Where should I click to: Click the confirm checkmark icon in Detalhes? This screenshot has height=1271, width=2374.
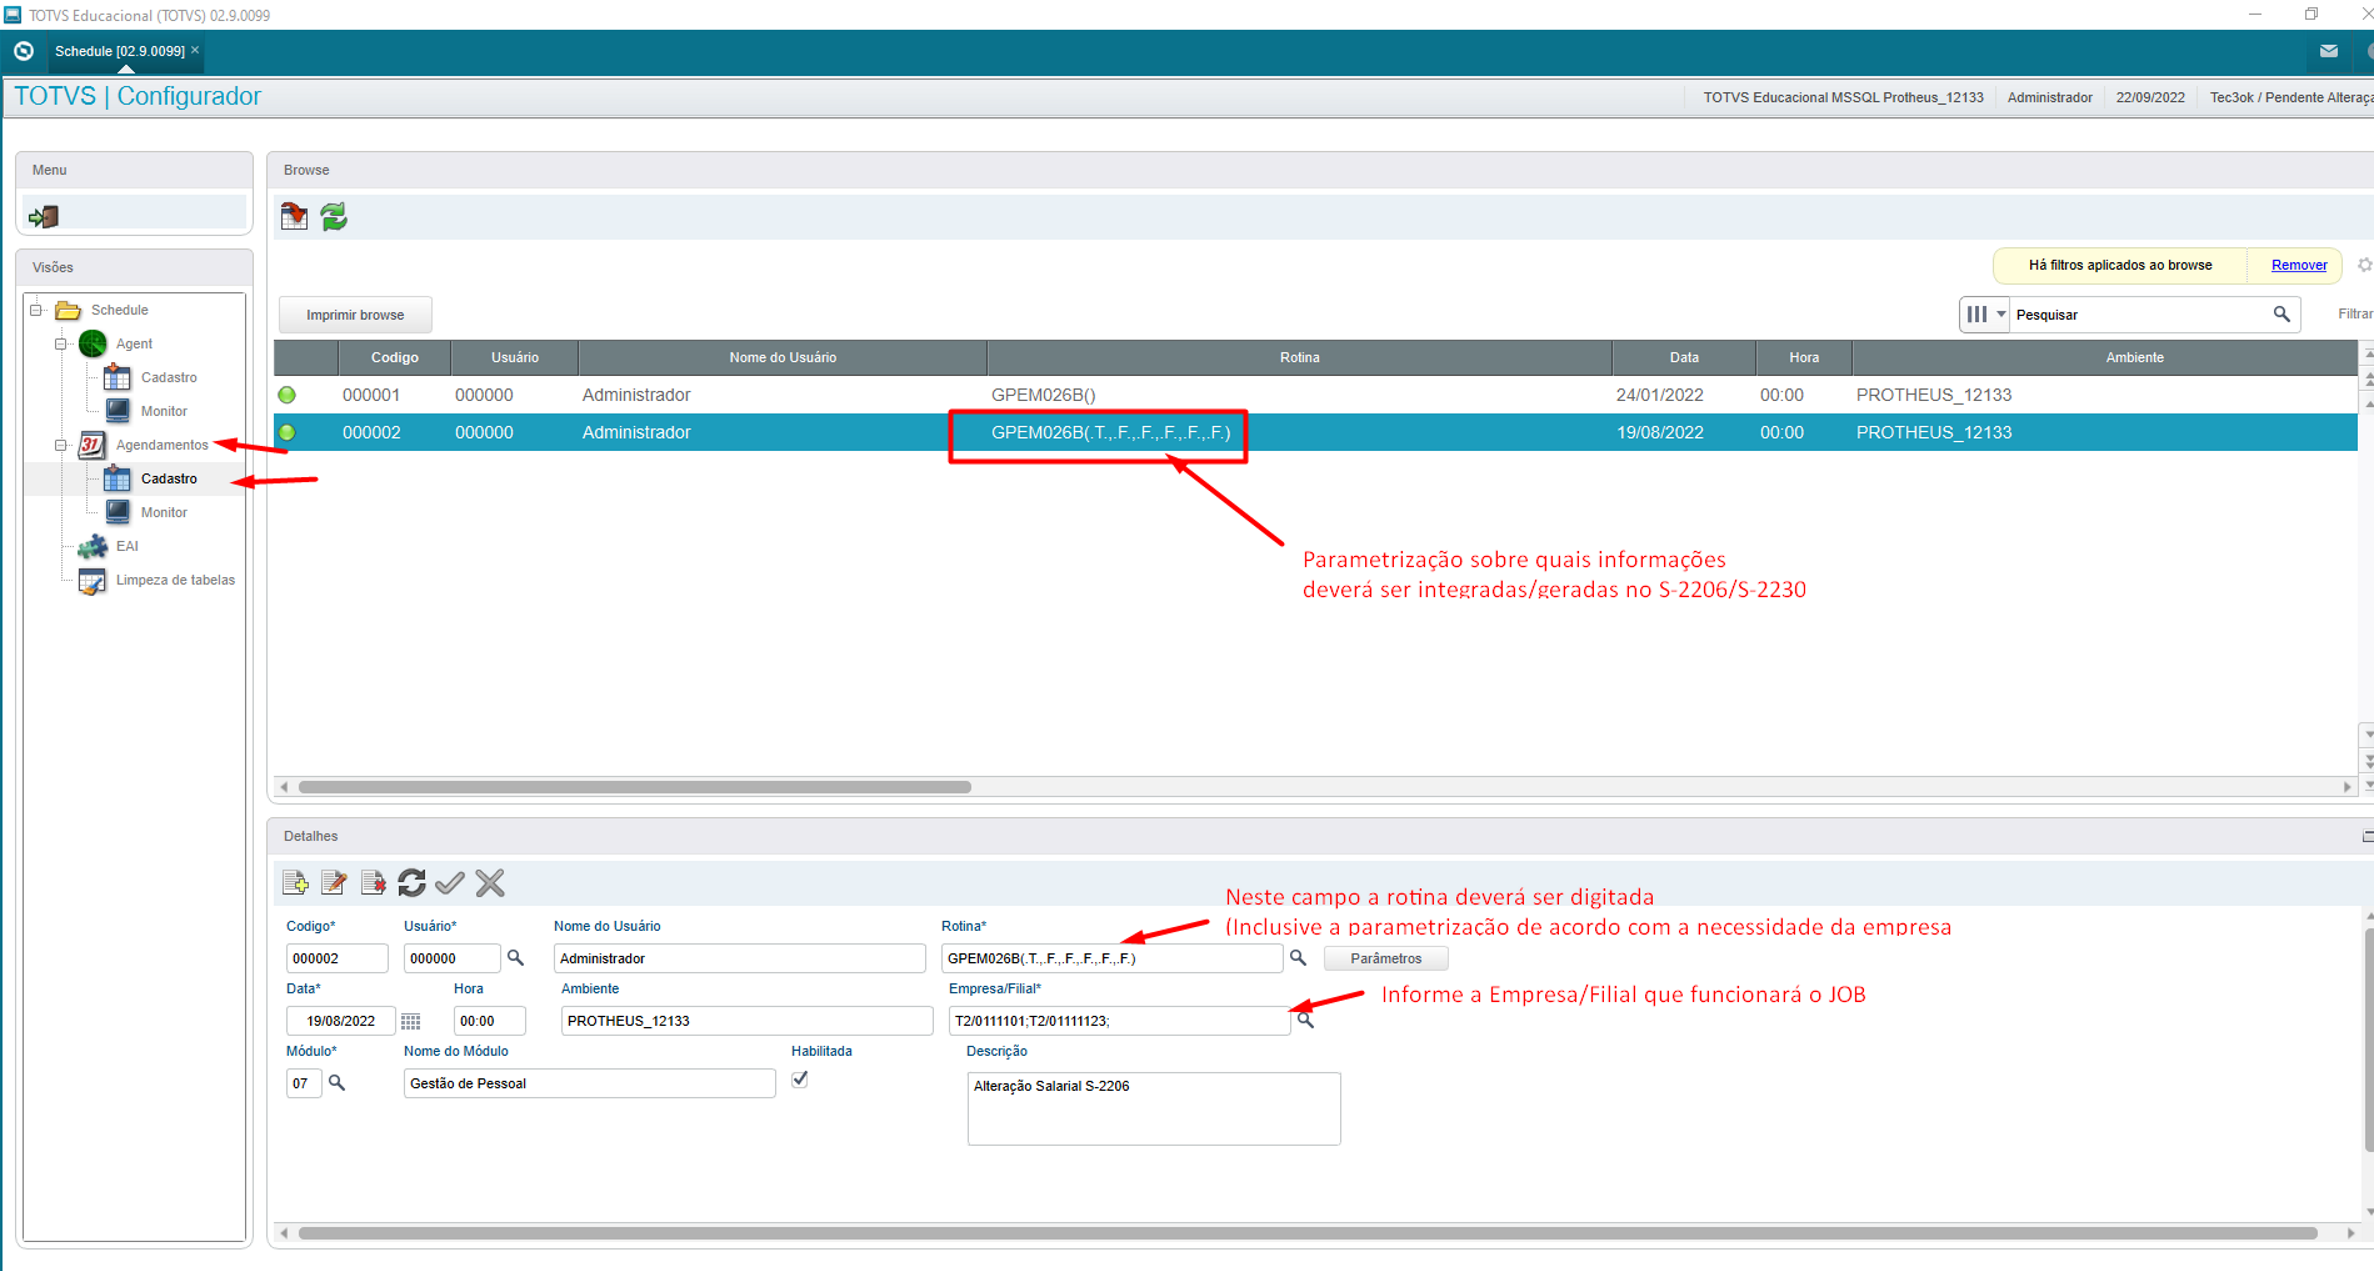pyautogui.click(x=450, y=882)
